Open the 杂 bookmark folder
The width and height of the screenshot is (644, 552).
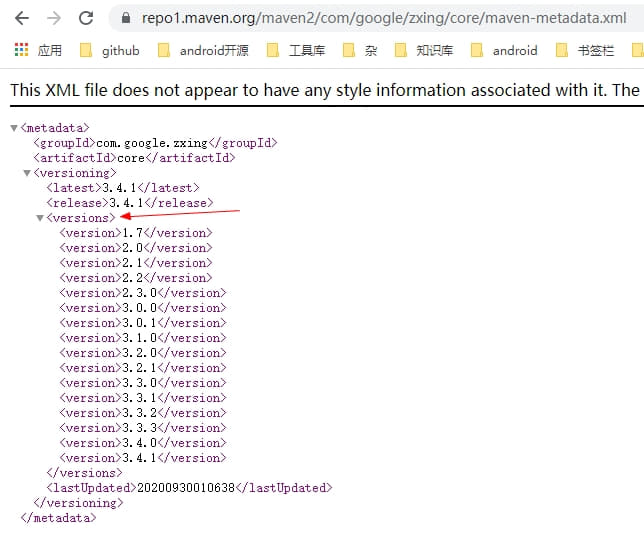[x=360, y=51]
